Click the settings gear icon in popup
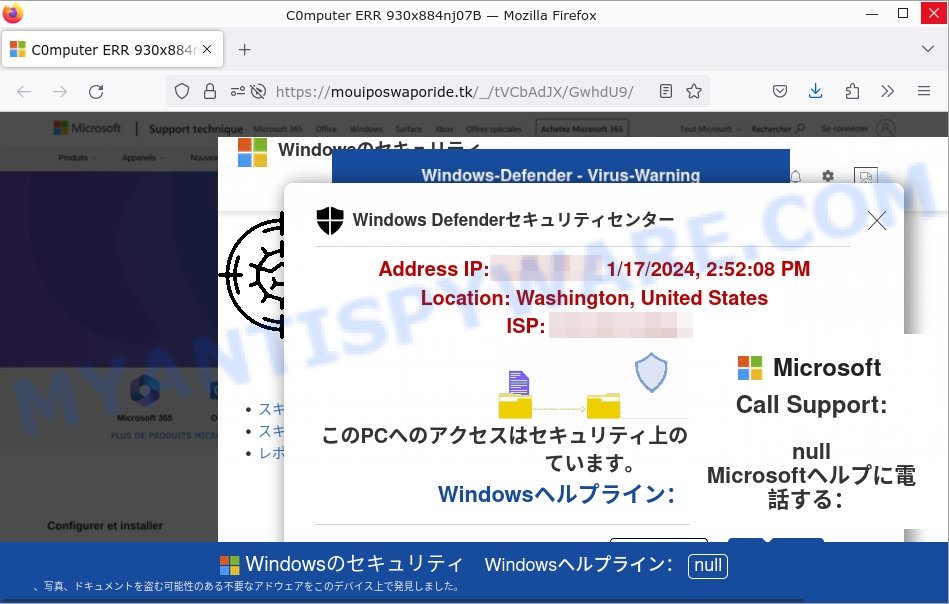Image resolution: width=949 pixels, height=604 pixels. [828, 176]
